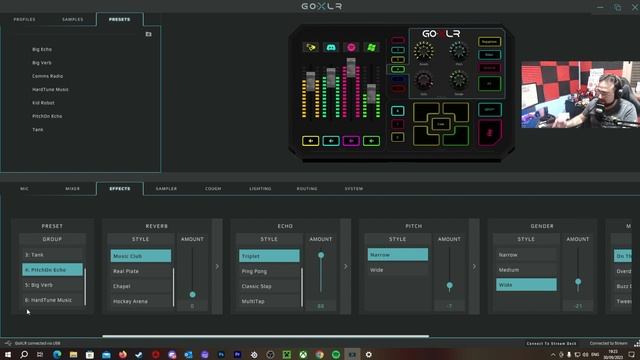Open the Windows Start menu
This screenshot has width=640, height=360.
(8, 354)
